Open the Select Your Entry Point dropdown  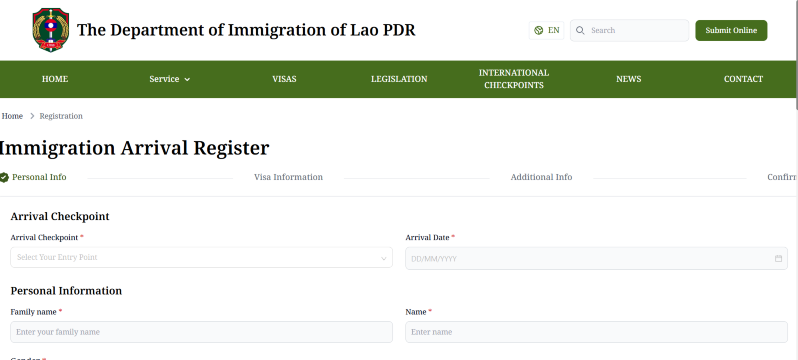tap(202, 257)
